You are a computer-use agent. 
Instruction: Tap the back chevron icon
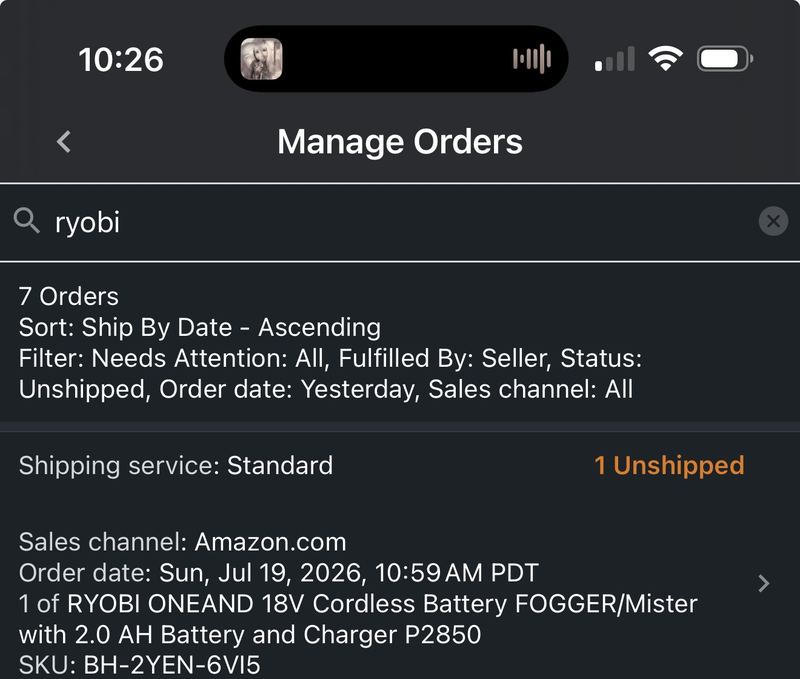64,141
